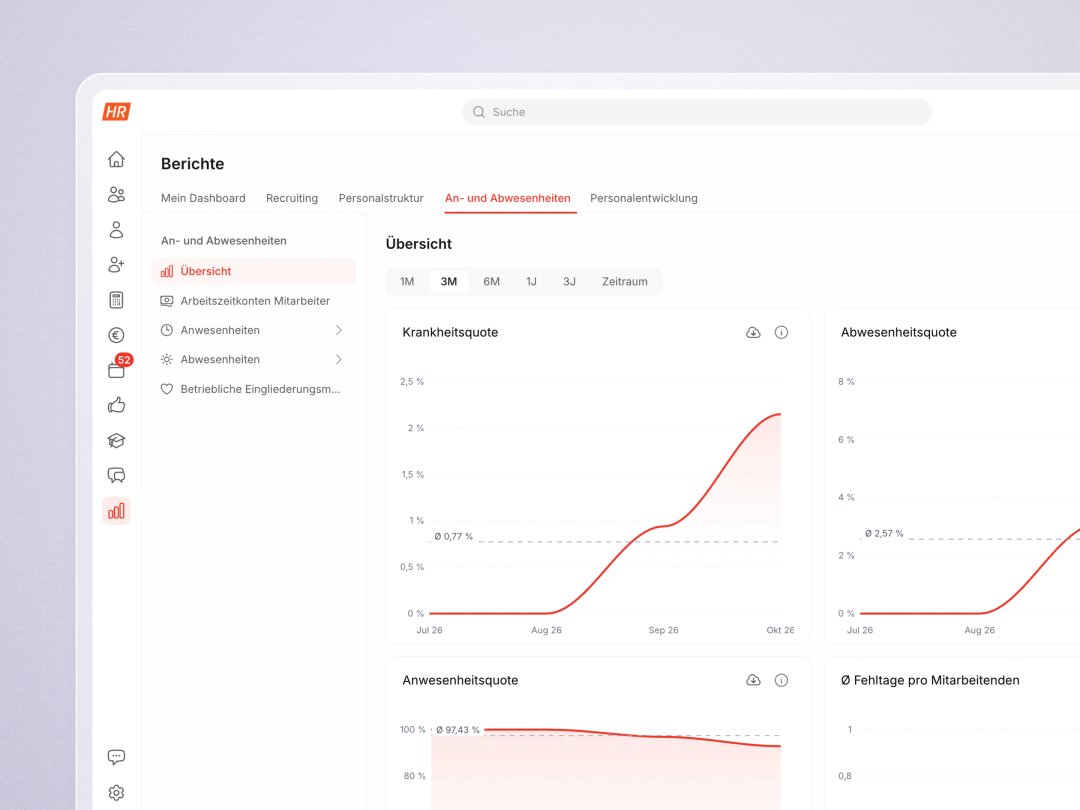Switch to the Personalentwicklung tab
This screenshot has width=1080, height=810.
coord(643,198)
